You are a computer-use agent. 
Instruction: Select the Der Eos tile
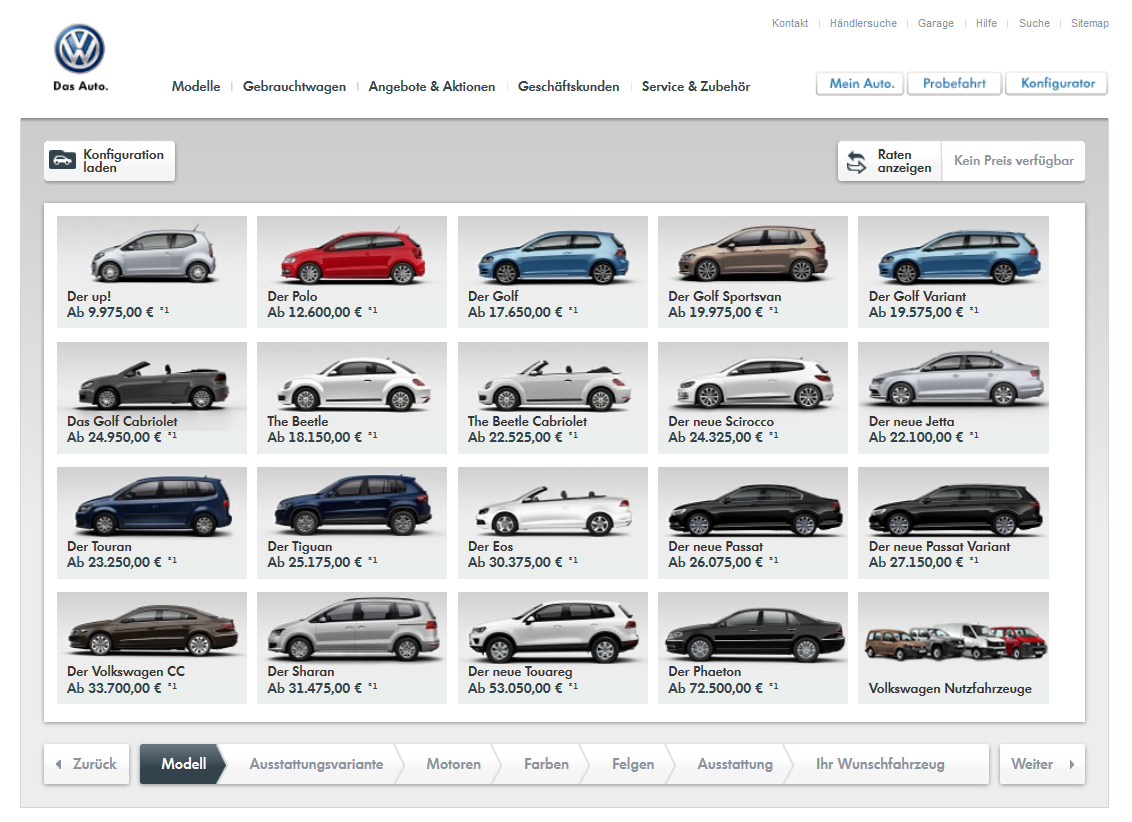[552, 523]
